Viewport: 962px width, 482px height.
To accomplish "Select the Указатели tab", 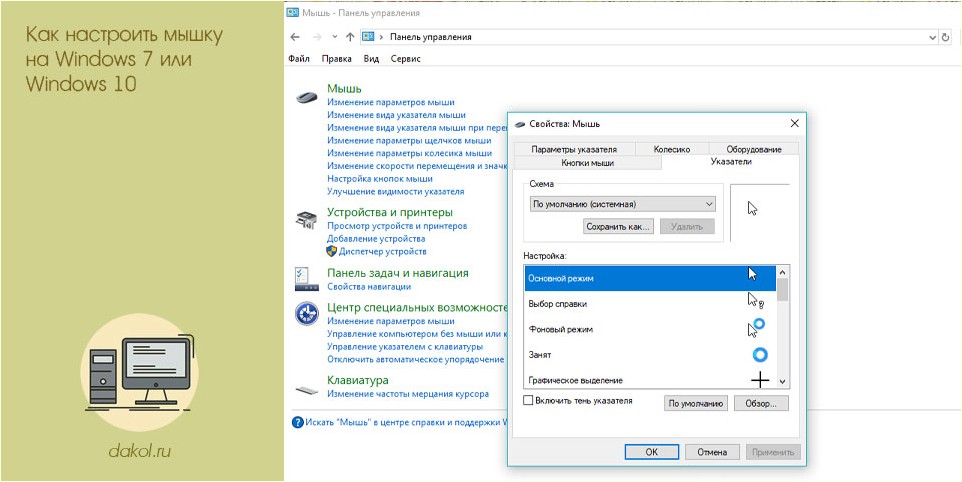I will [731, 162].
